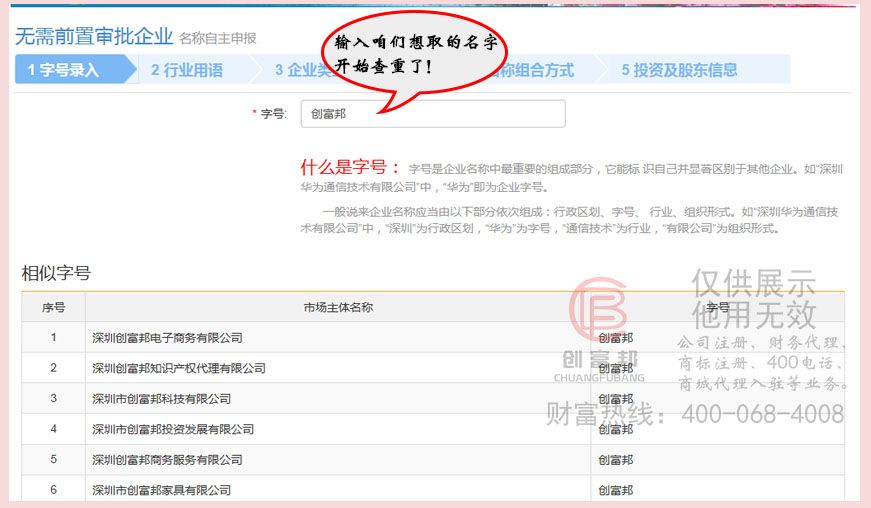Select row 深圳创富邦电子商务有限公司
871x508 pixels.
pyautogui.click(x=433, y=337)
